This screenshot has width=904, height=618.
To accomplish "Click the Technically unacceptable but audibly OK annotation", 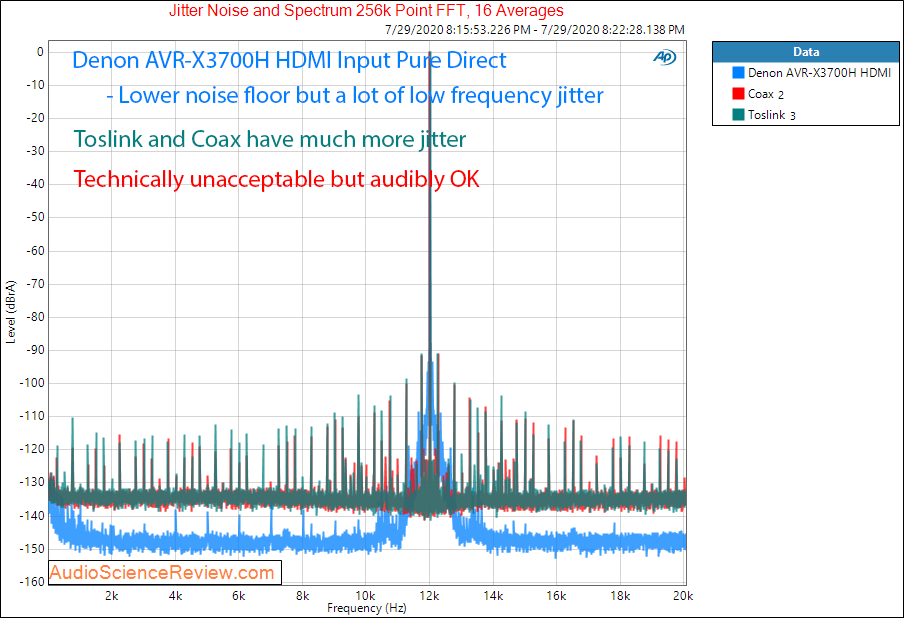I will click(276, 179).
